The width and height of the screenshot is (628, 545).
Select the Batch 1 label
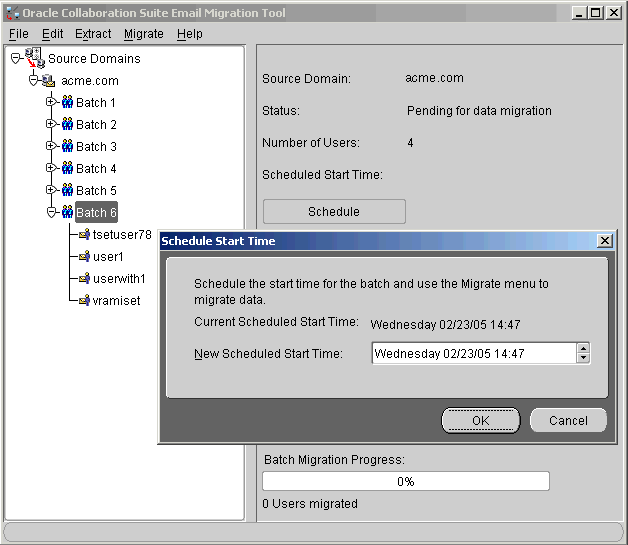coord(96,103)
